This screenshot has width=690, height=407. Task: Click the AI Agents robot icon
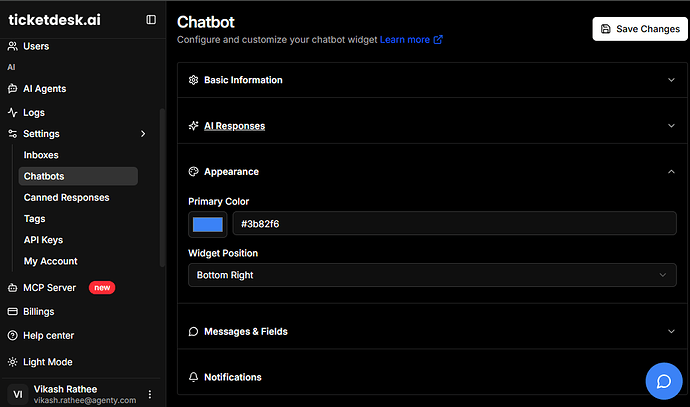[13, 88]
